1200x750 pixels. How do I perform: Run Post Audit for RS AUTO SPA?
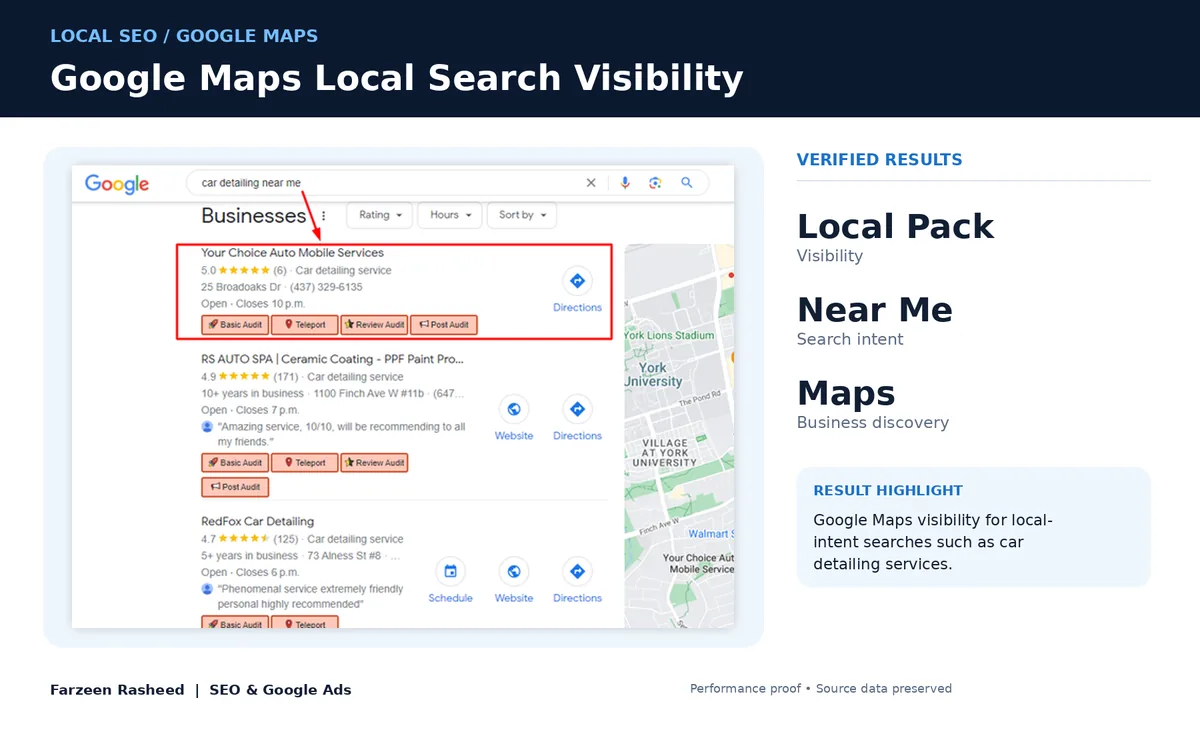pyautogui.click(x=235, y=487)
